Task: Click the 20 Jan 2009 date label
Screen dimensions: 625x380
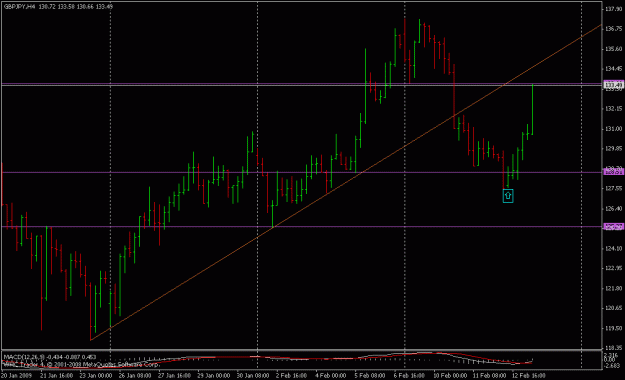Action: [x=15, y=376]
